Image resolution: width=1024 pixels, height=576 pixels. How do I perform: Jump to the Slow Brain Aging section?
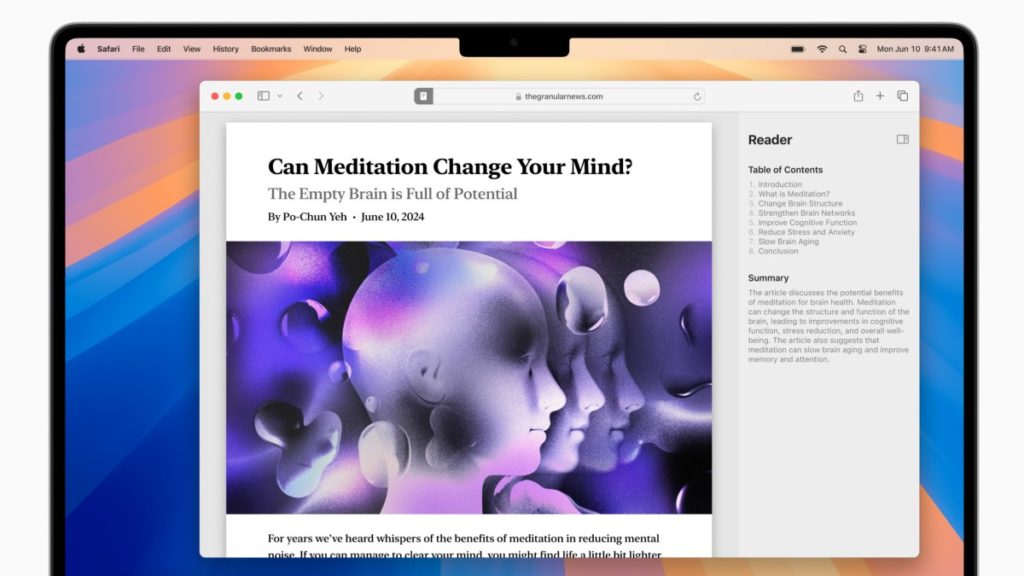[788, 241]
